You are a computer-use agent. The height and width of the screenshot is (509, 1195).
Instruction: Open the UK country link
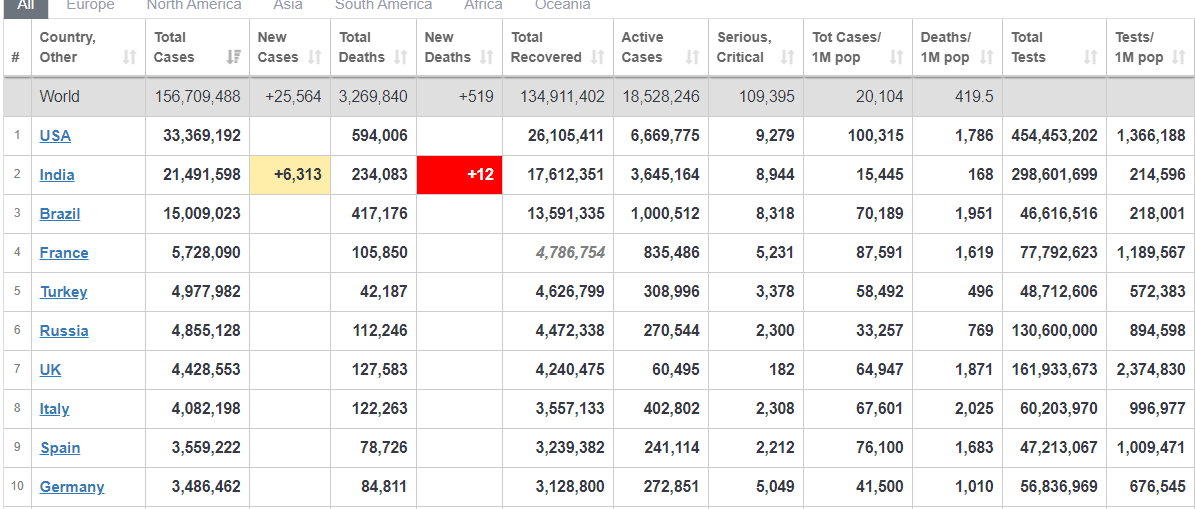coord(50,370)
